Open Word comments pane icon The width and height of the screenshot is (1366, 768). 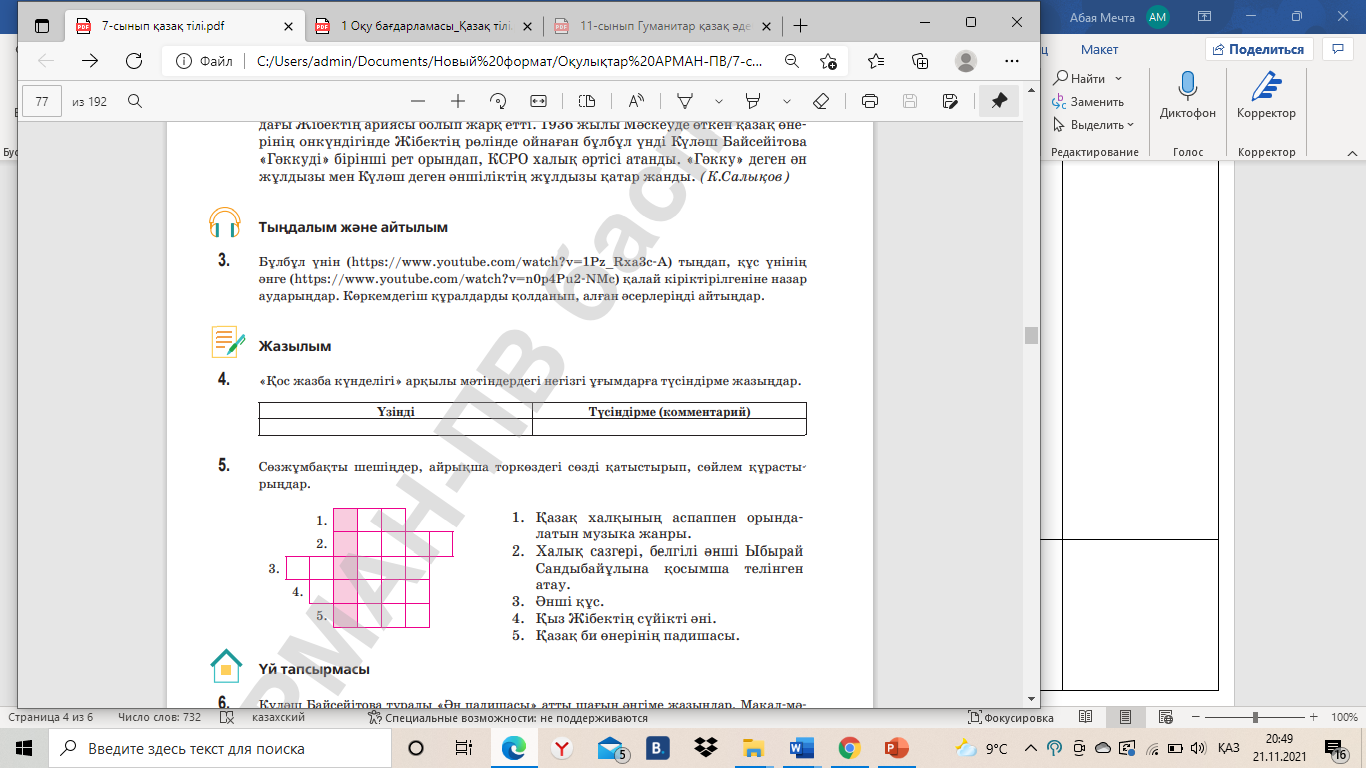tap(1337, 49)
